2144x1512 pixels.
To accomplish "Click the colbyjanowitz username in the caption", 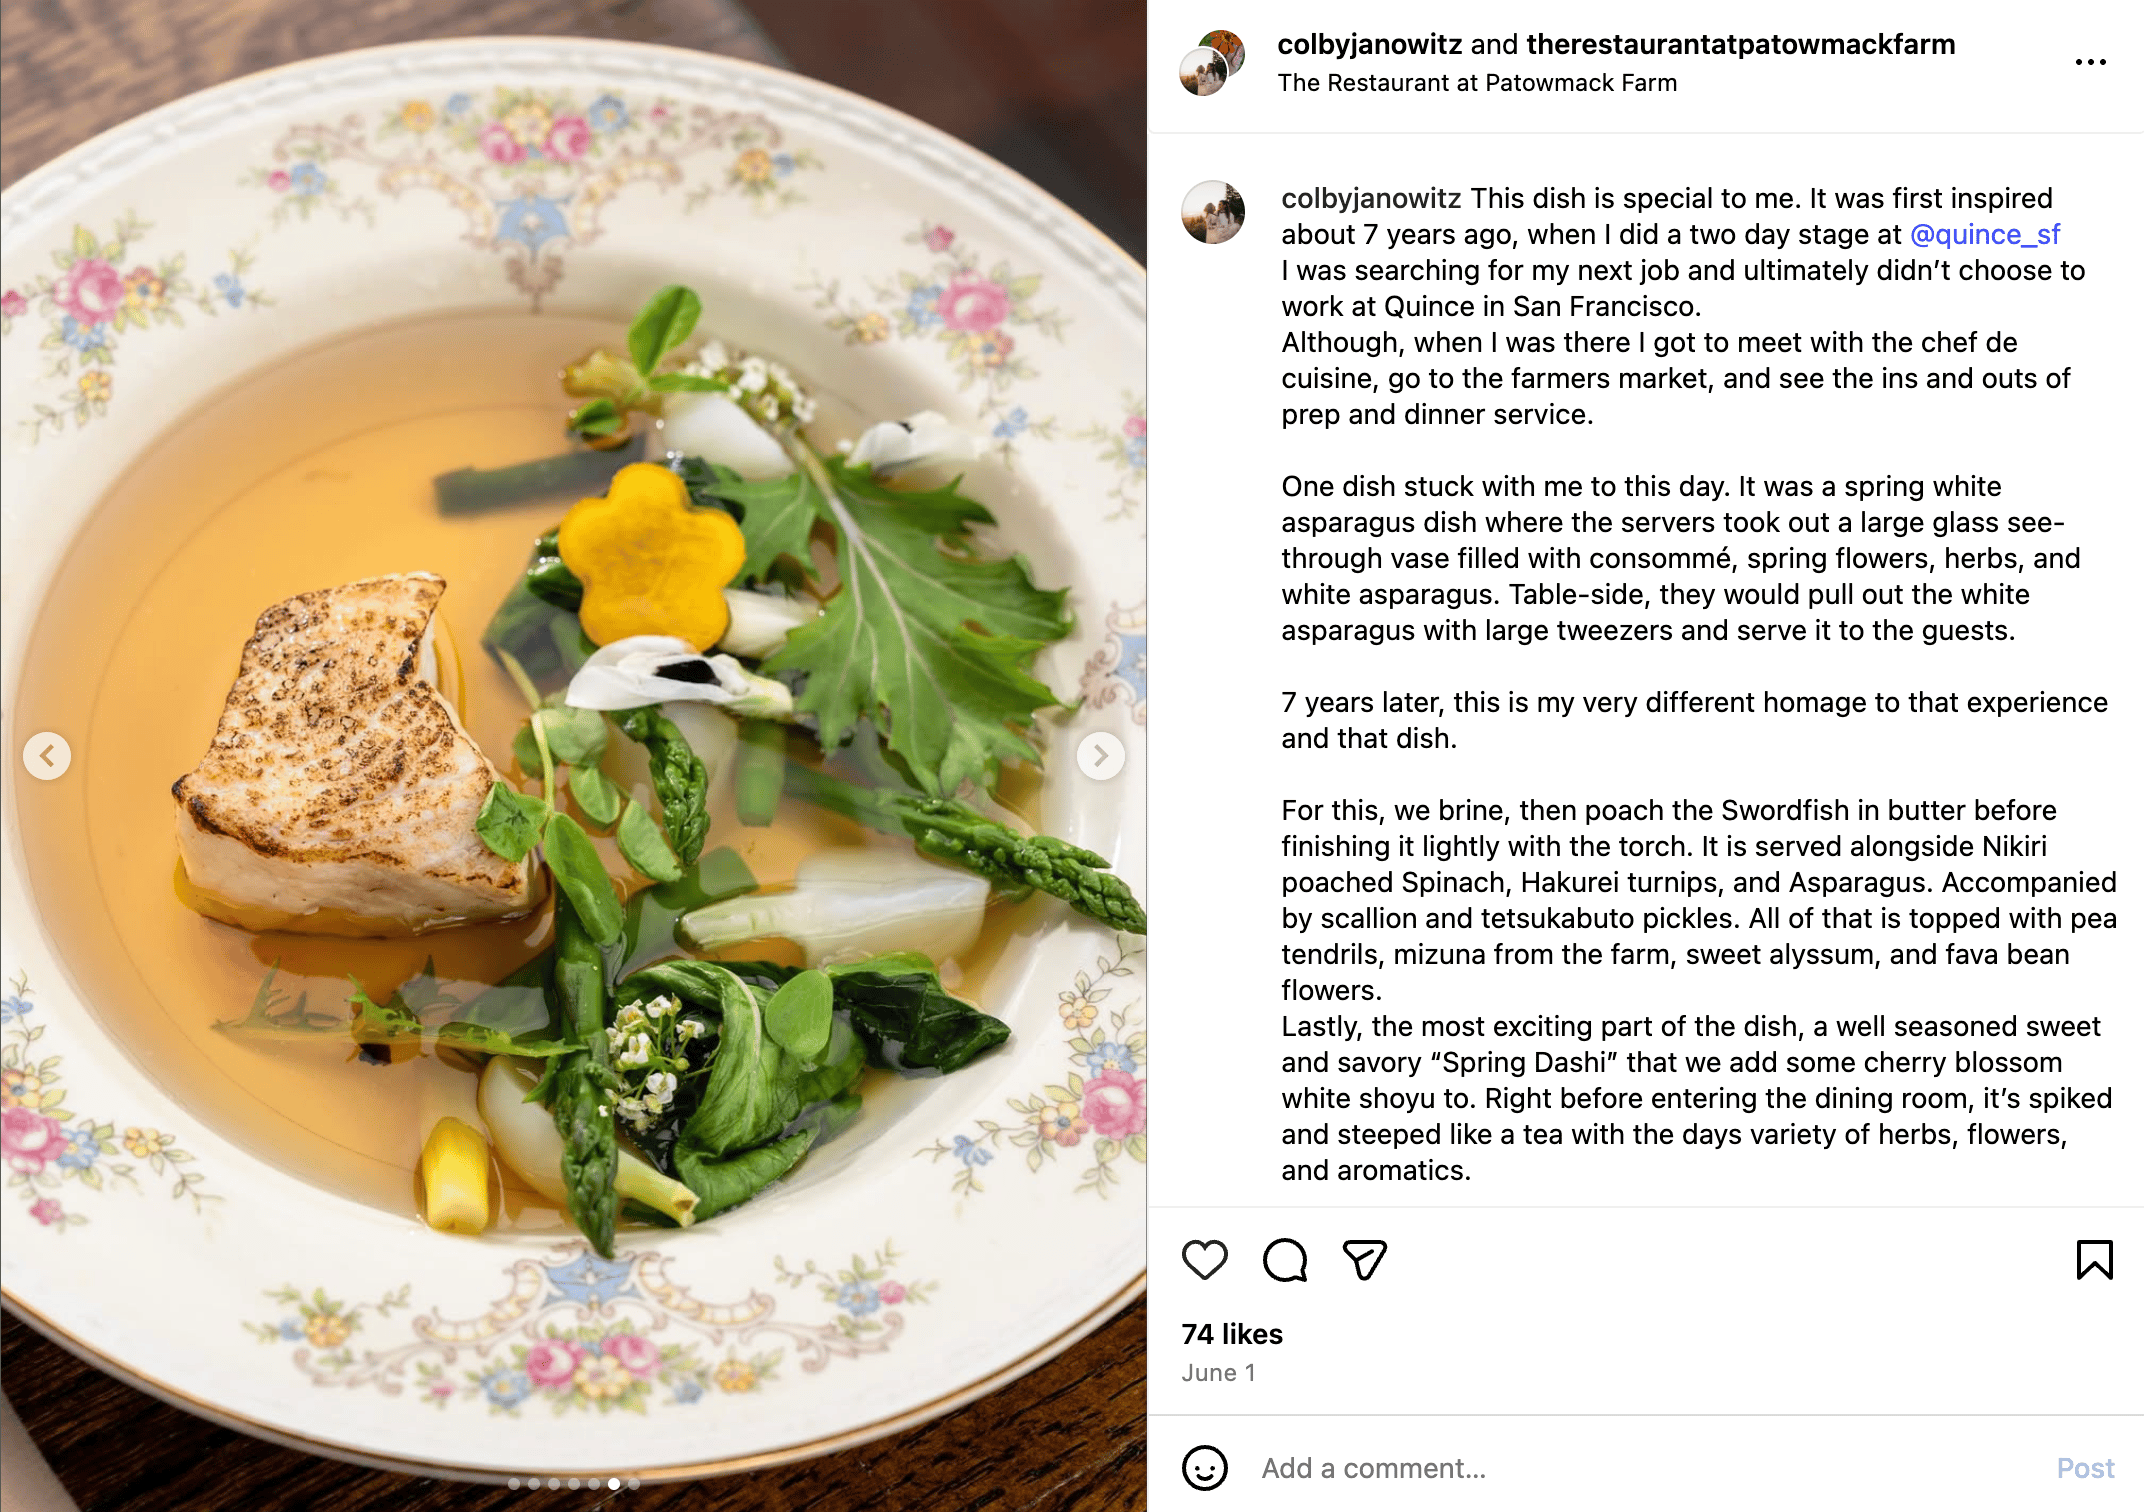I will (1371, 198).
